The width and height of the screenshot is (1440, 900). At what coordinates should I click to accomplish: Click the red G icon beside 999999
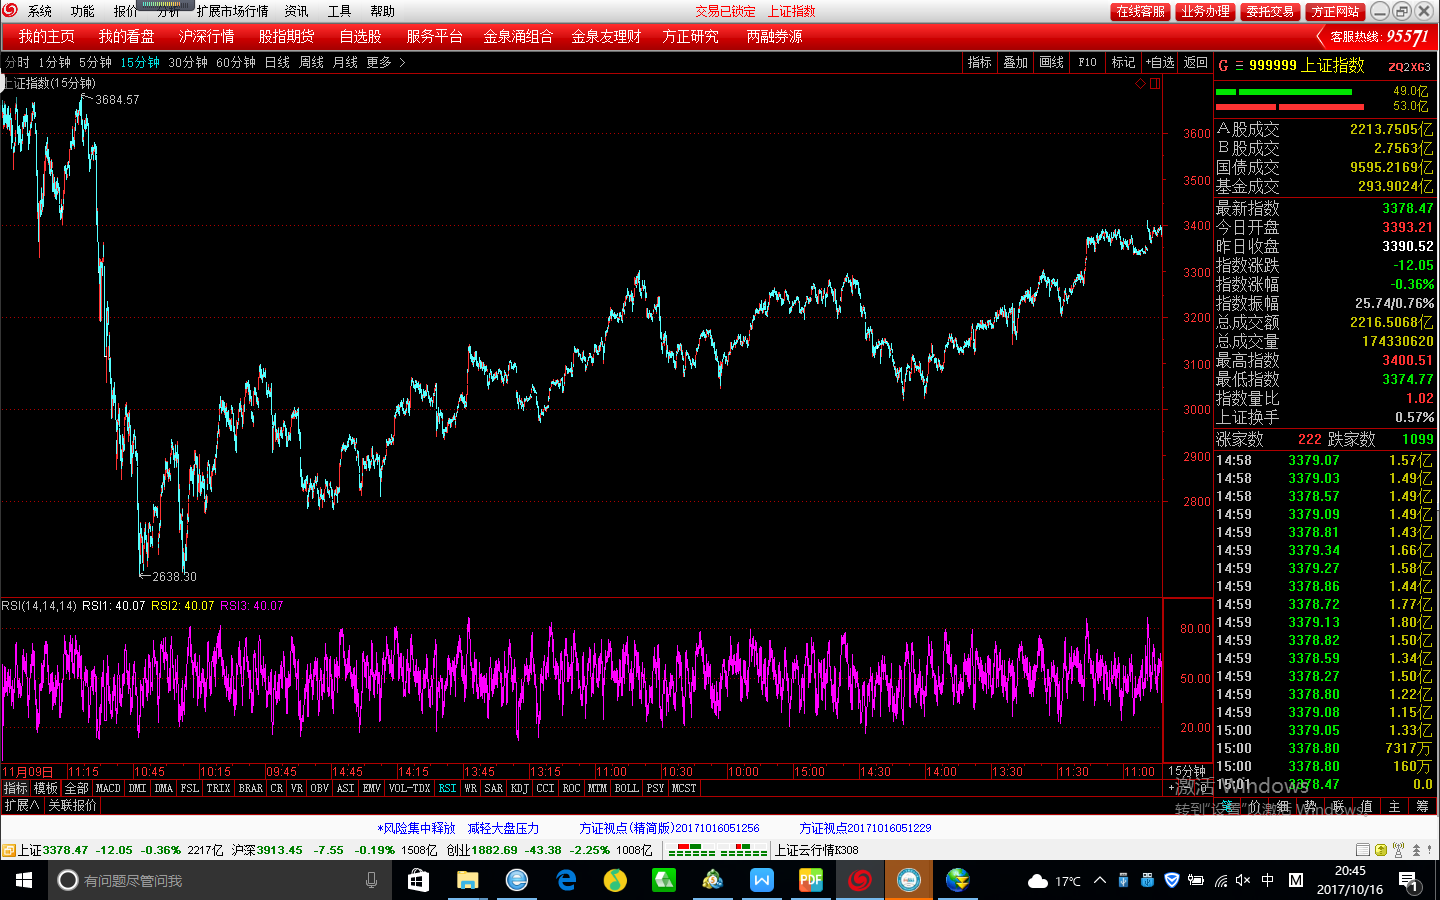[x=1223, y=66]
